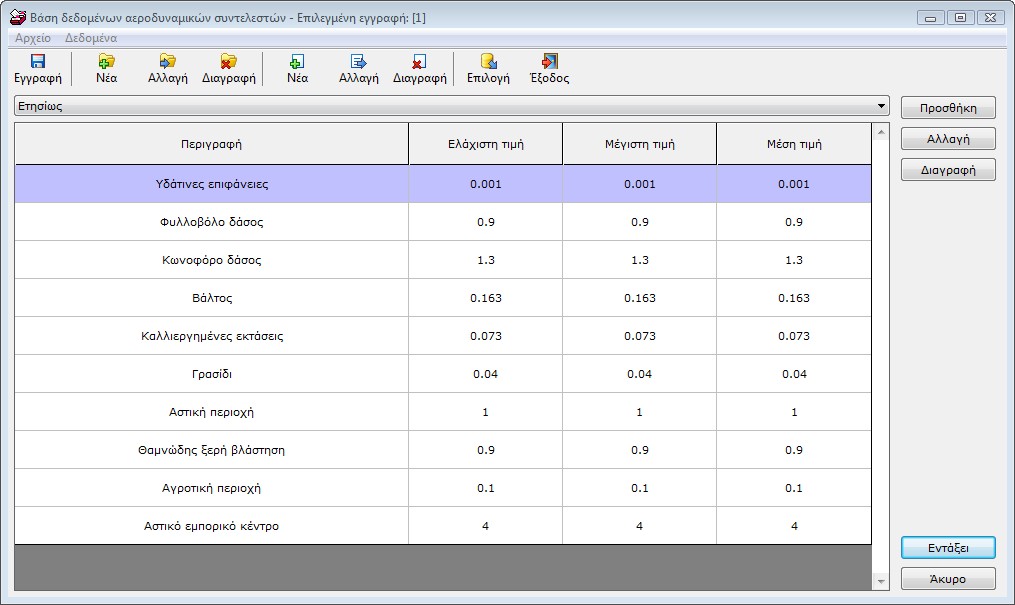This screenshot has width=1015, height=605.
Task: Open the Αρχείο menu
Action: pos(33,38)
